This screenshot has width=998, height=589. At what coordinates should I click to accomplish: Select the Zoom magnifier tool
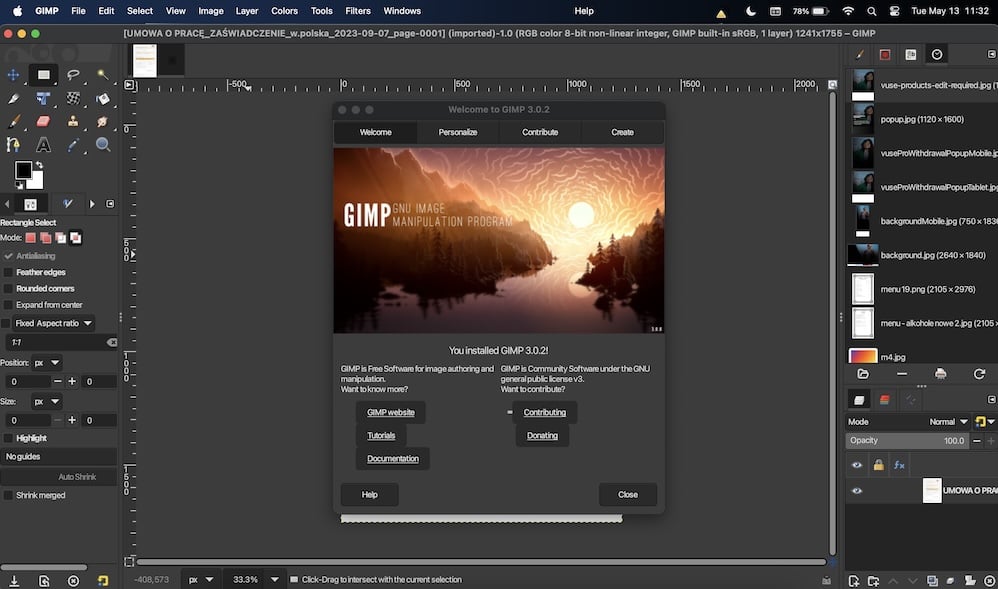click(102, 145)
